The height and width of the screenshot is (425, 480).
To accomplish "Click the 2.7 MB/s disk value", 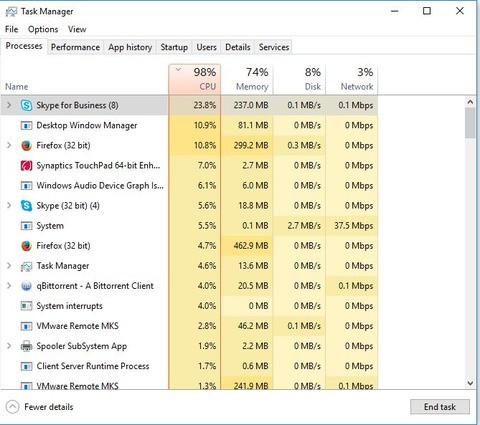I will [304, 226].
